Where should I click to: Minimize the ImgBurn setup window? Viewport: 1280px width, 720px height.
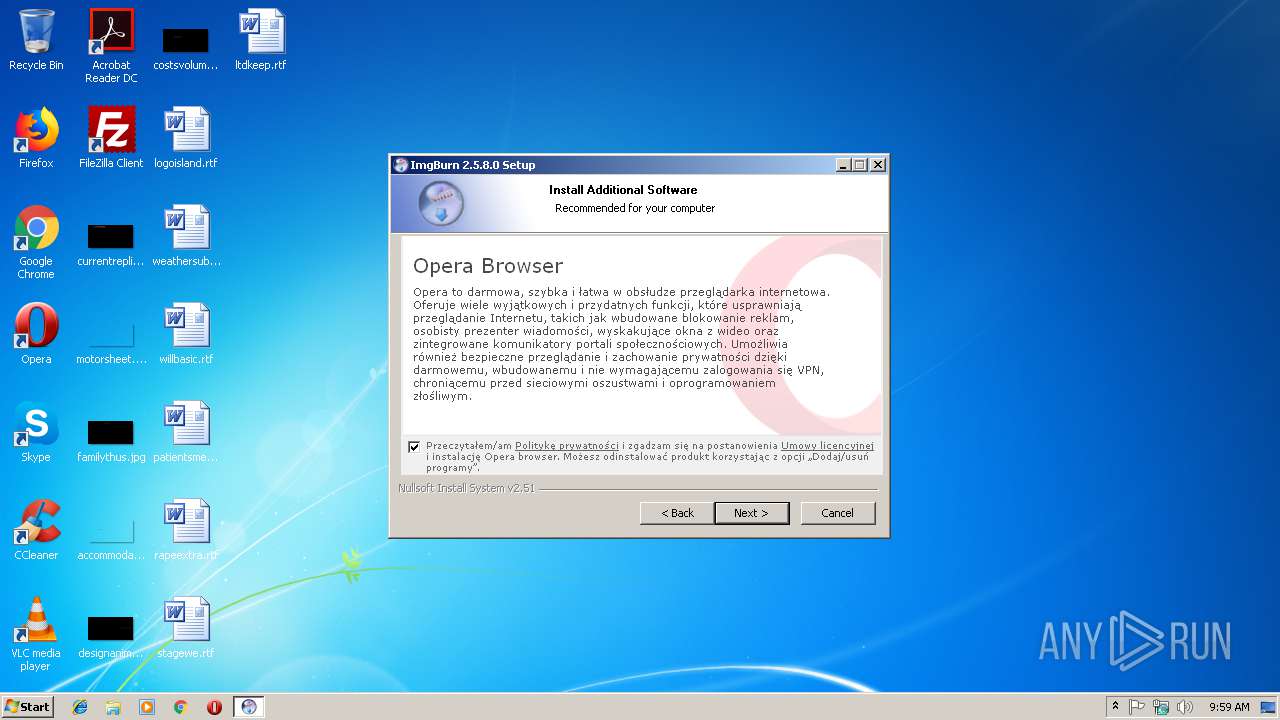point(843,165)
